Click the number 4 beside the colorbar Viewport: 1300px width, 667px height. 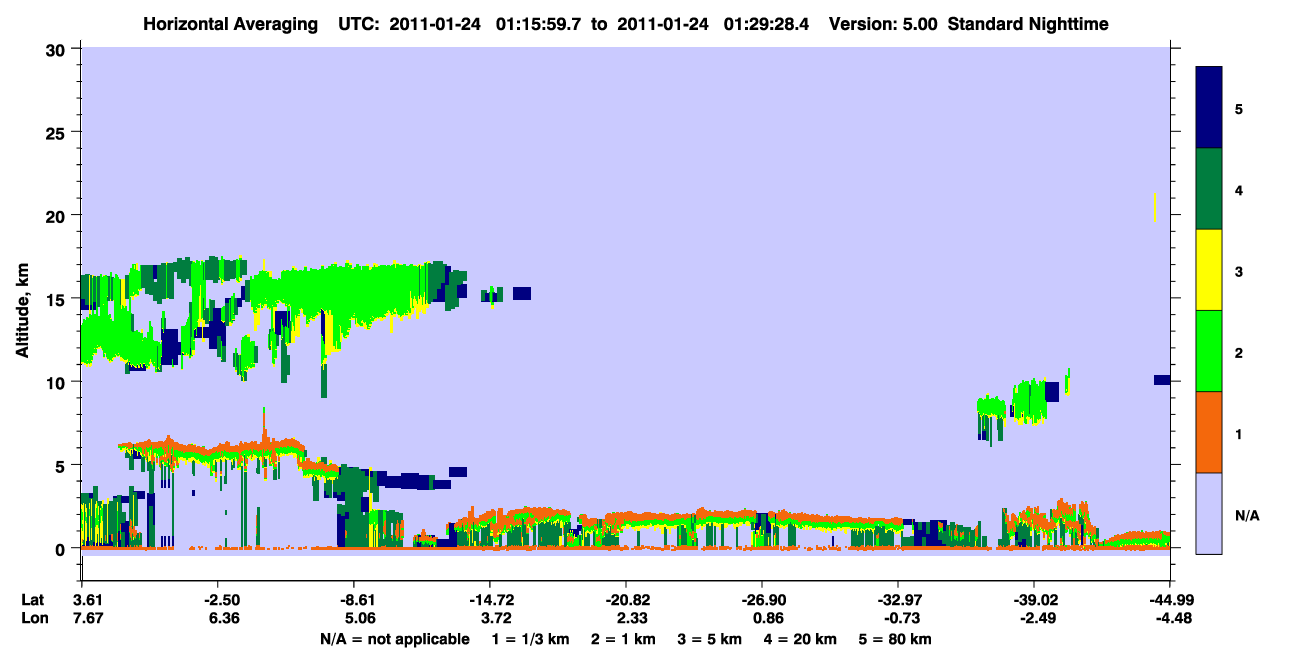coord(1239,190)
